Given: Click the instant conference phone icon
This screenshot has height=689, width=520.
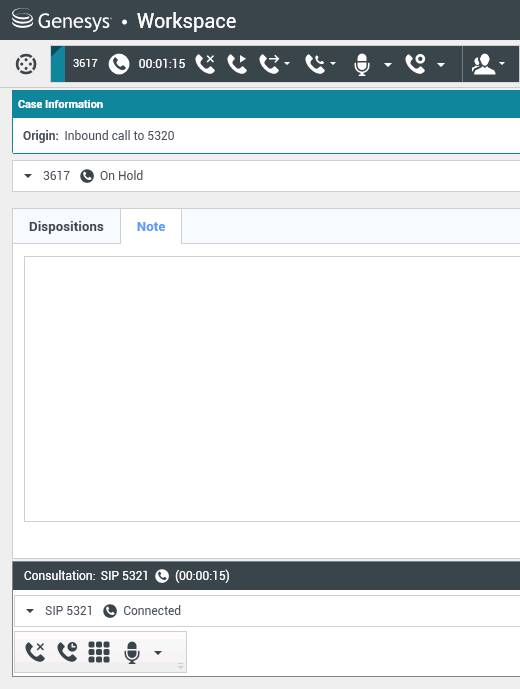Looking at the screenshot, I should point(316,64).
